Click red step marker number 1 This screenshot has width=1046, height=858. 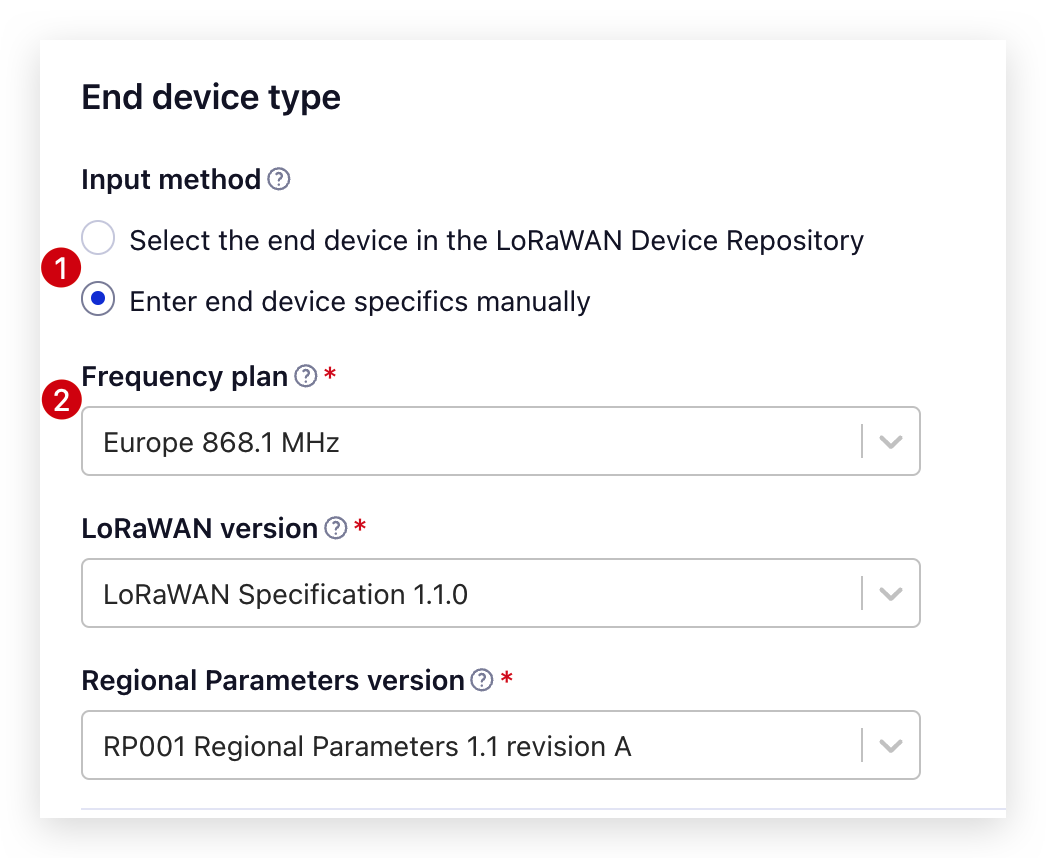tap(61, 268)
